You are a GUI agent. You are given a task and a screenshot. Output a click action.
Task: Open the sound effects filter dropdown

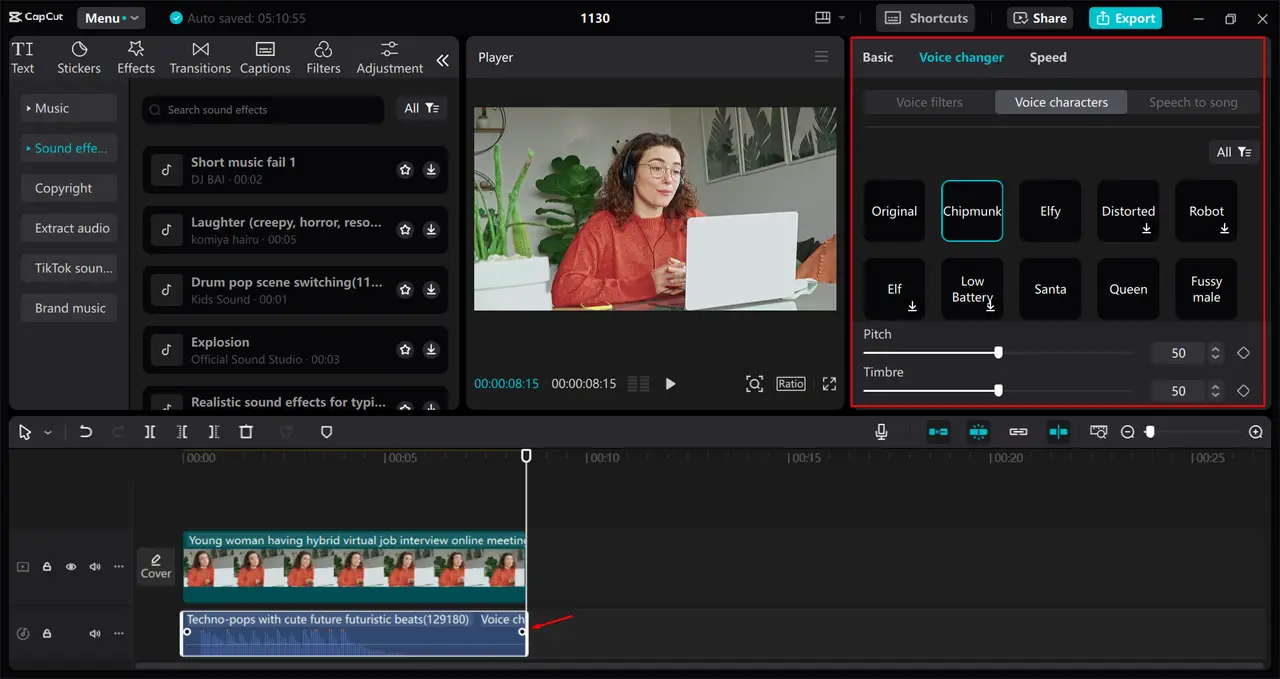coord(421,108)
